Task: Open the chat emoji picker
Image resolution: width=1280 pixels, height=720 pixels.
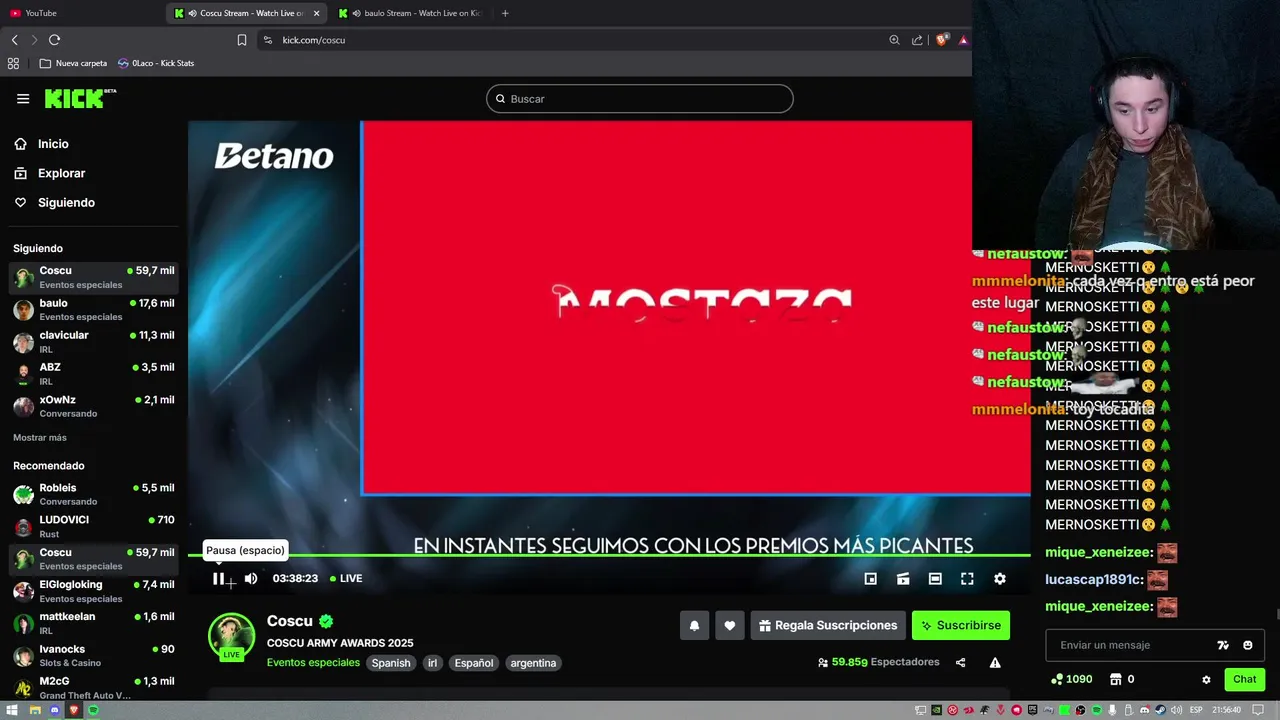Action: (x=1247, y=645)
